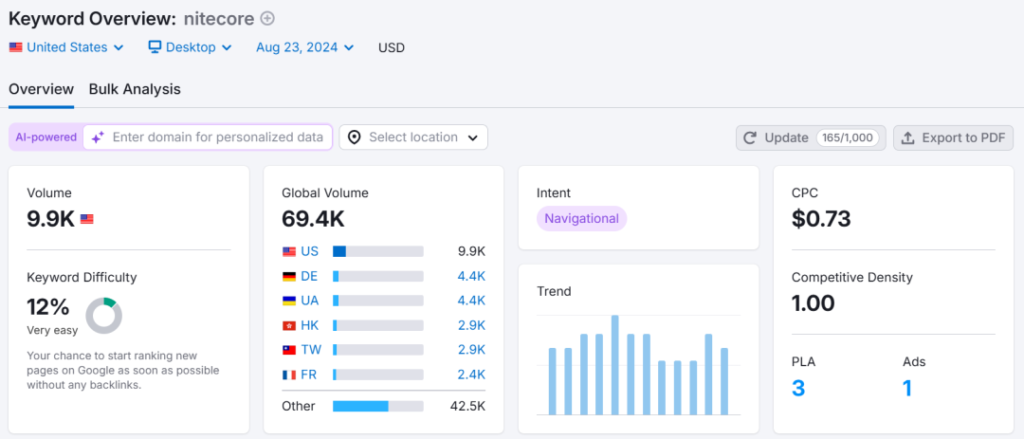1024x439 pixels.
Task: Open the Select location dropdown
Action: (x=413, y=137)
